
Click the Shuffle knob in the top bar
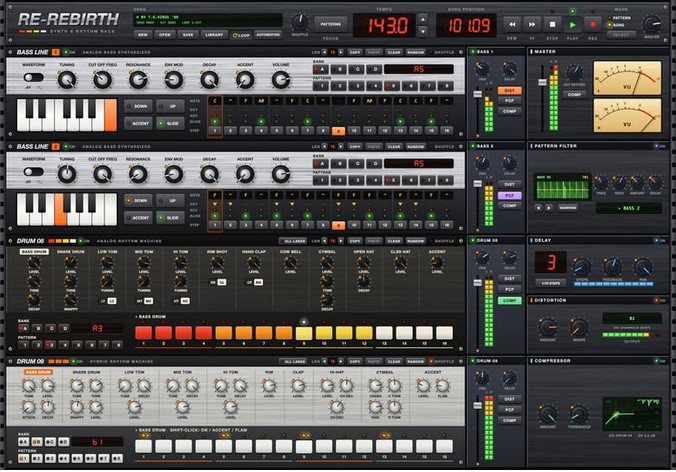point(300,22)
